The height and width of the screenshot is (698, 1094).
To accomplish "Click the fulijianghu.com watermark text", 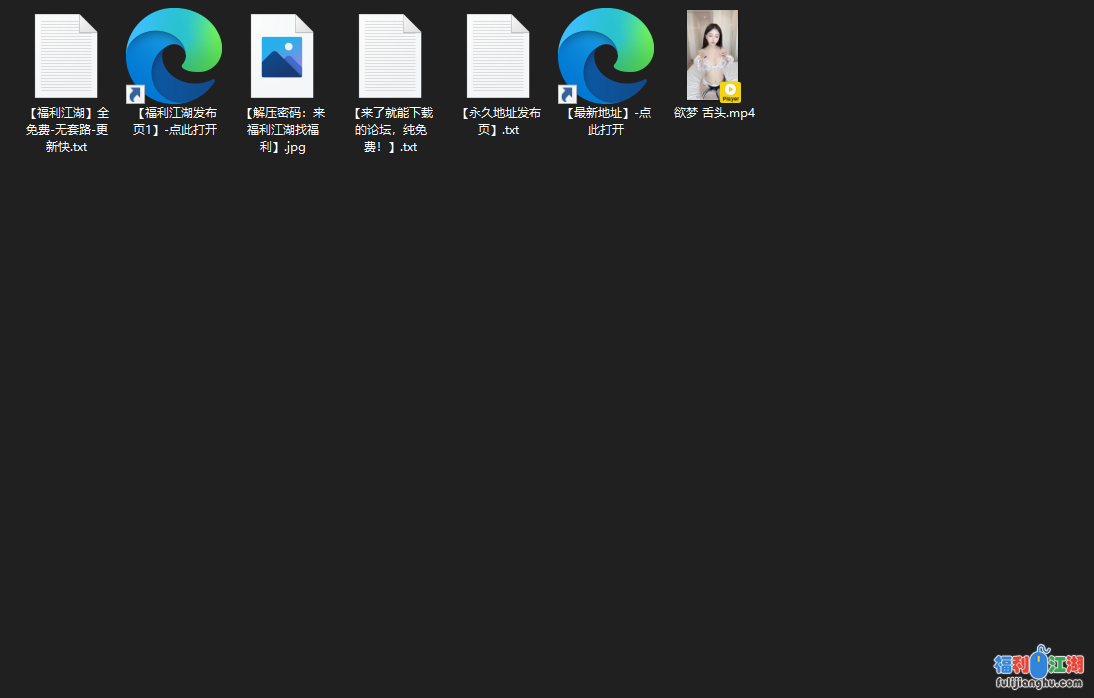I will point(1038,683).
